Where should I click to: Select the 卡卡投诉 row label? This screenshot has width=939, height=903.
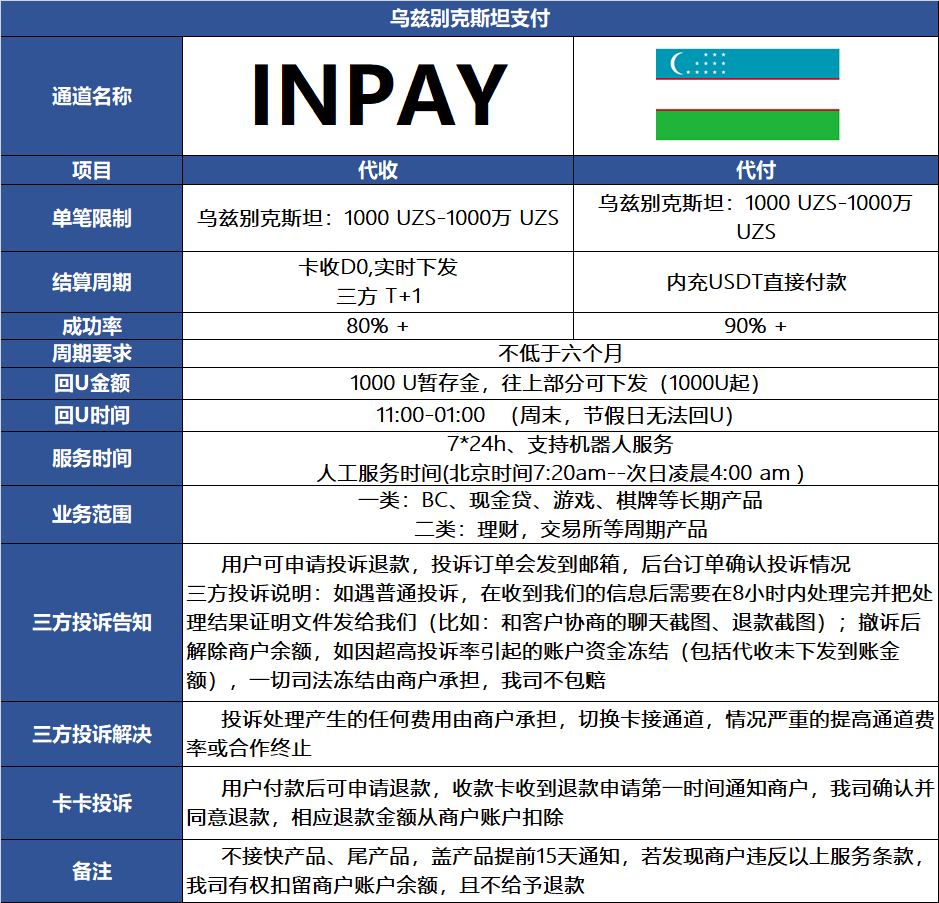[91, 803]
